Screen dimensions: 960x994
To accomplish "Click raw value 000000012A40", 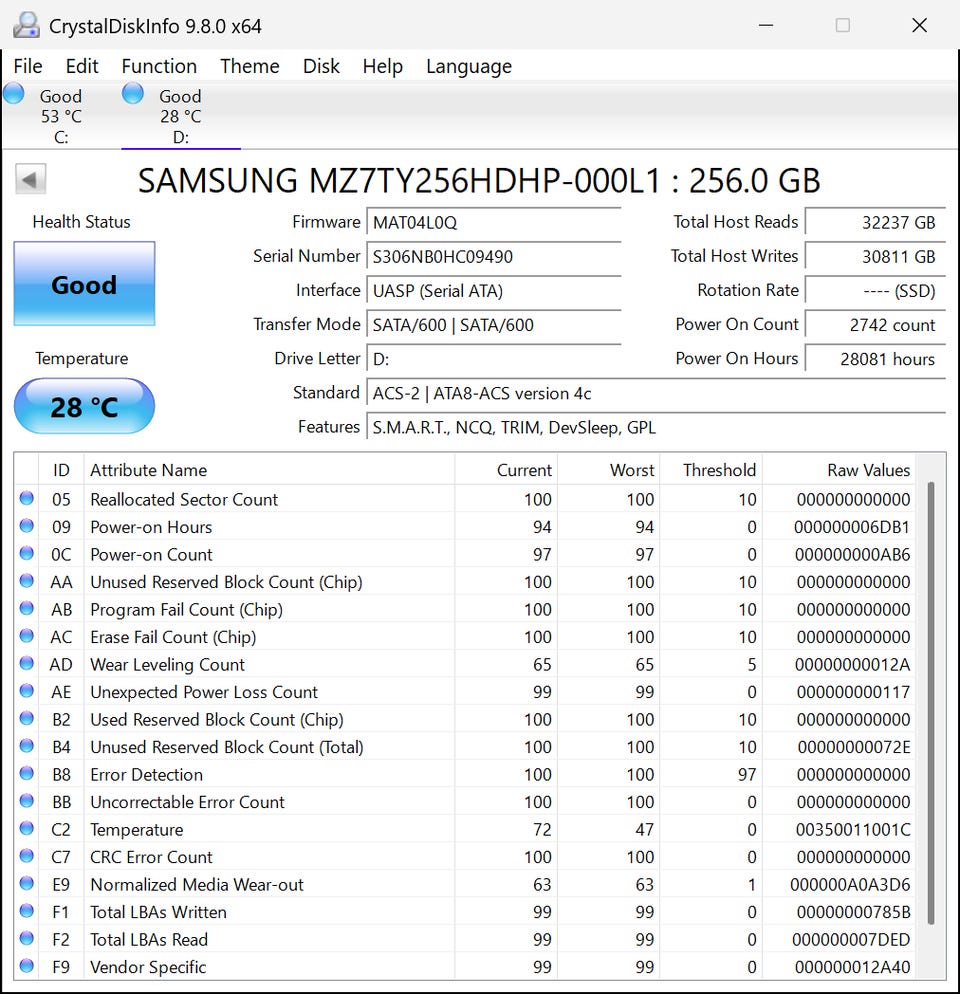I will click(852, 967).
